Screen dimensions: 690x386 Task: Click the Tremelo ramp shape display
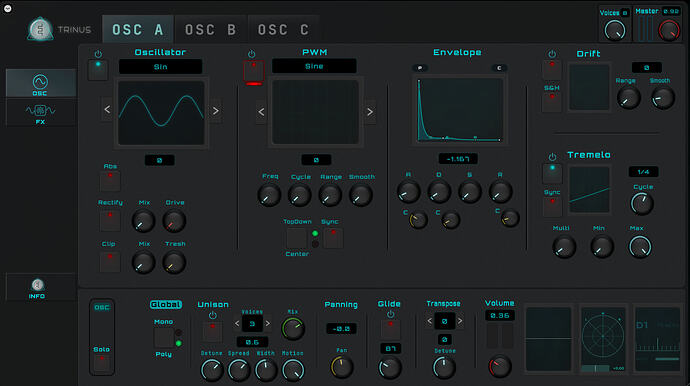(589, 190)
